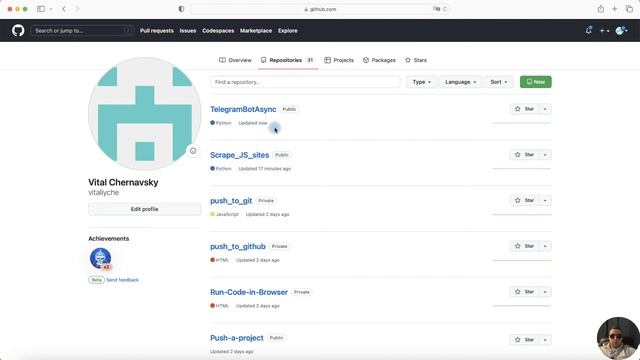Click the Private badge beside push_to_git

(x=266, y=201)
